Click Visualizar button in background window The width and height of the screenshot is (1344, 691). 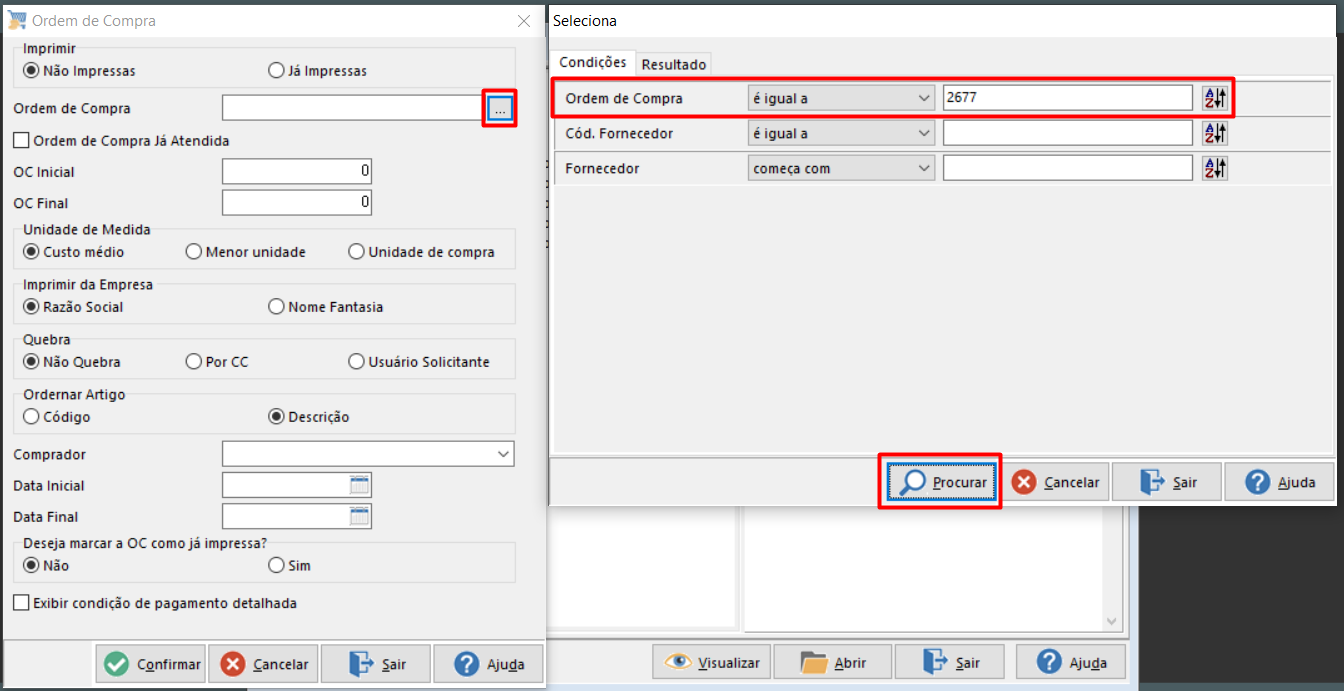pos(711,662)
